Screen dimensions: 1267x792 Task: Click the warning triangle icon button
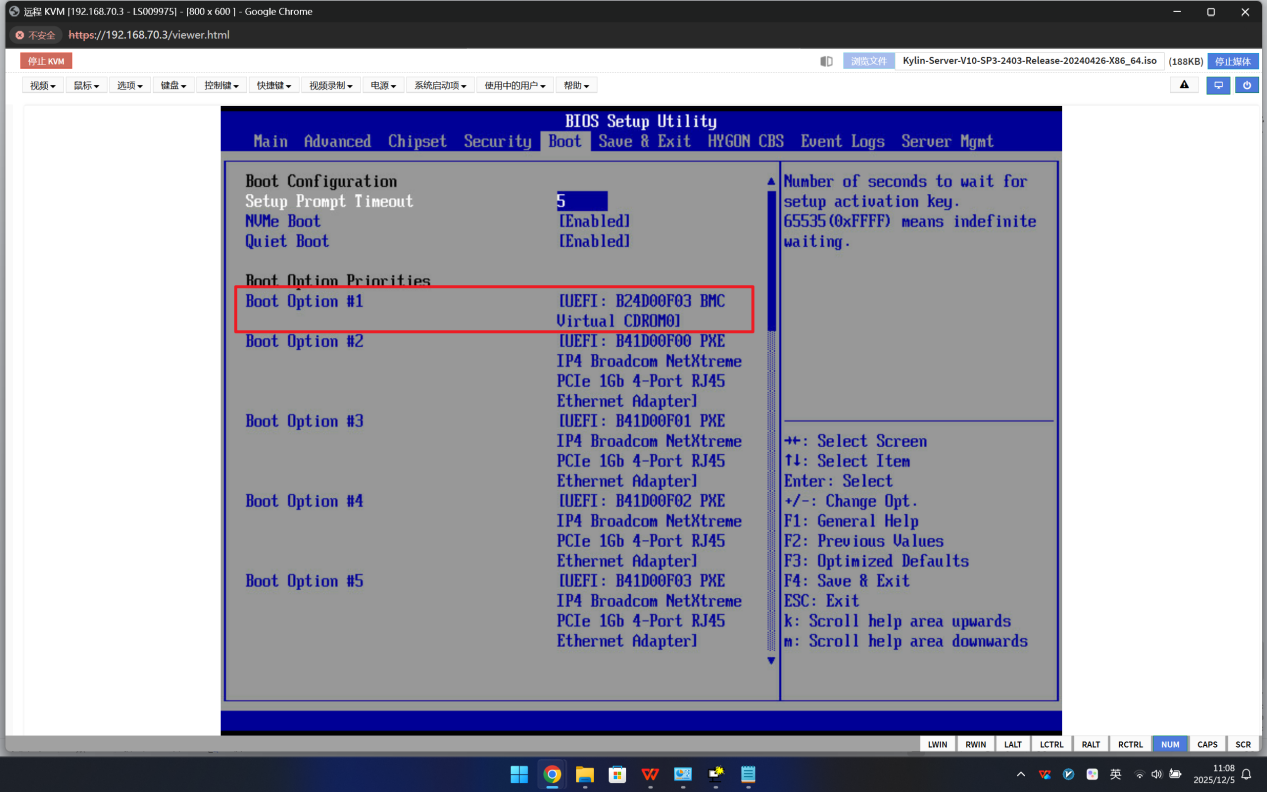coord(1184,85)
